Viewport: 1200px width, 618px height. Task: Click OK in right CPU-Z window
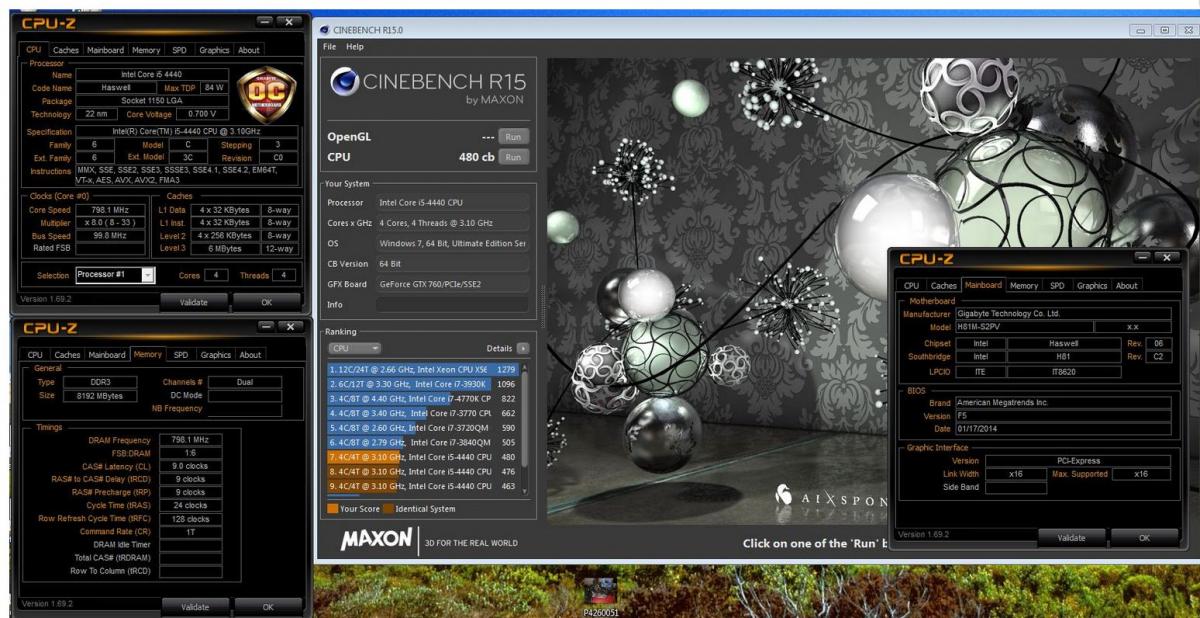(1143, 538)
